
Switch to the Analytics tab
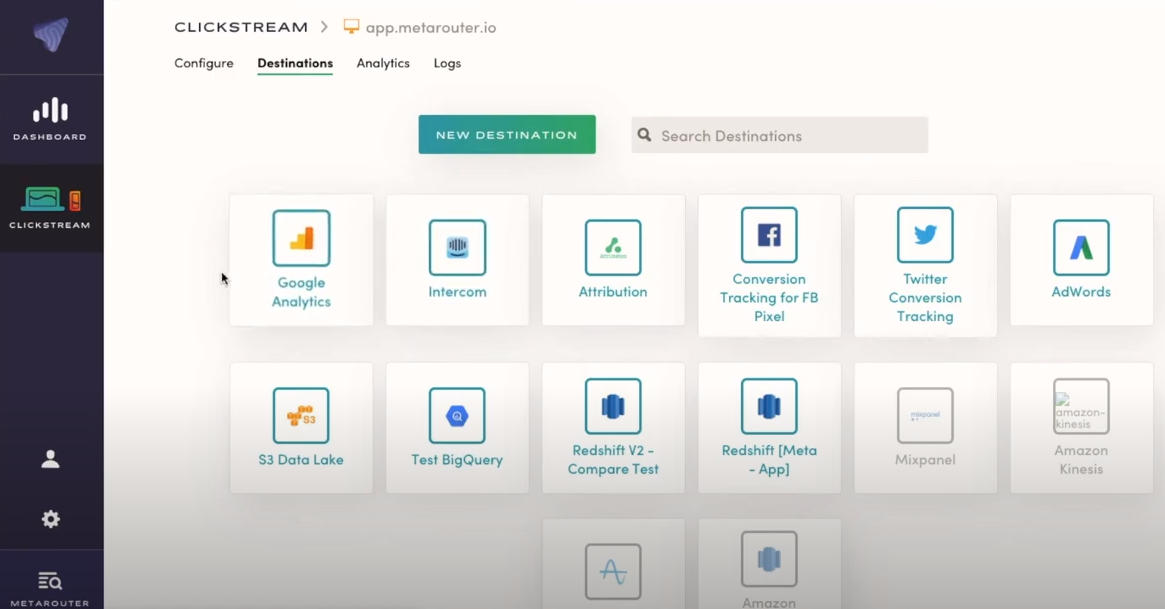click(383, 63)
